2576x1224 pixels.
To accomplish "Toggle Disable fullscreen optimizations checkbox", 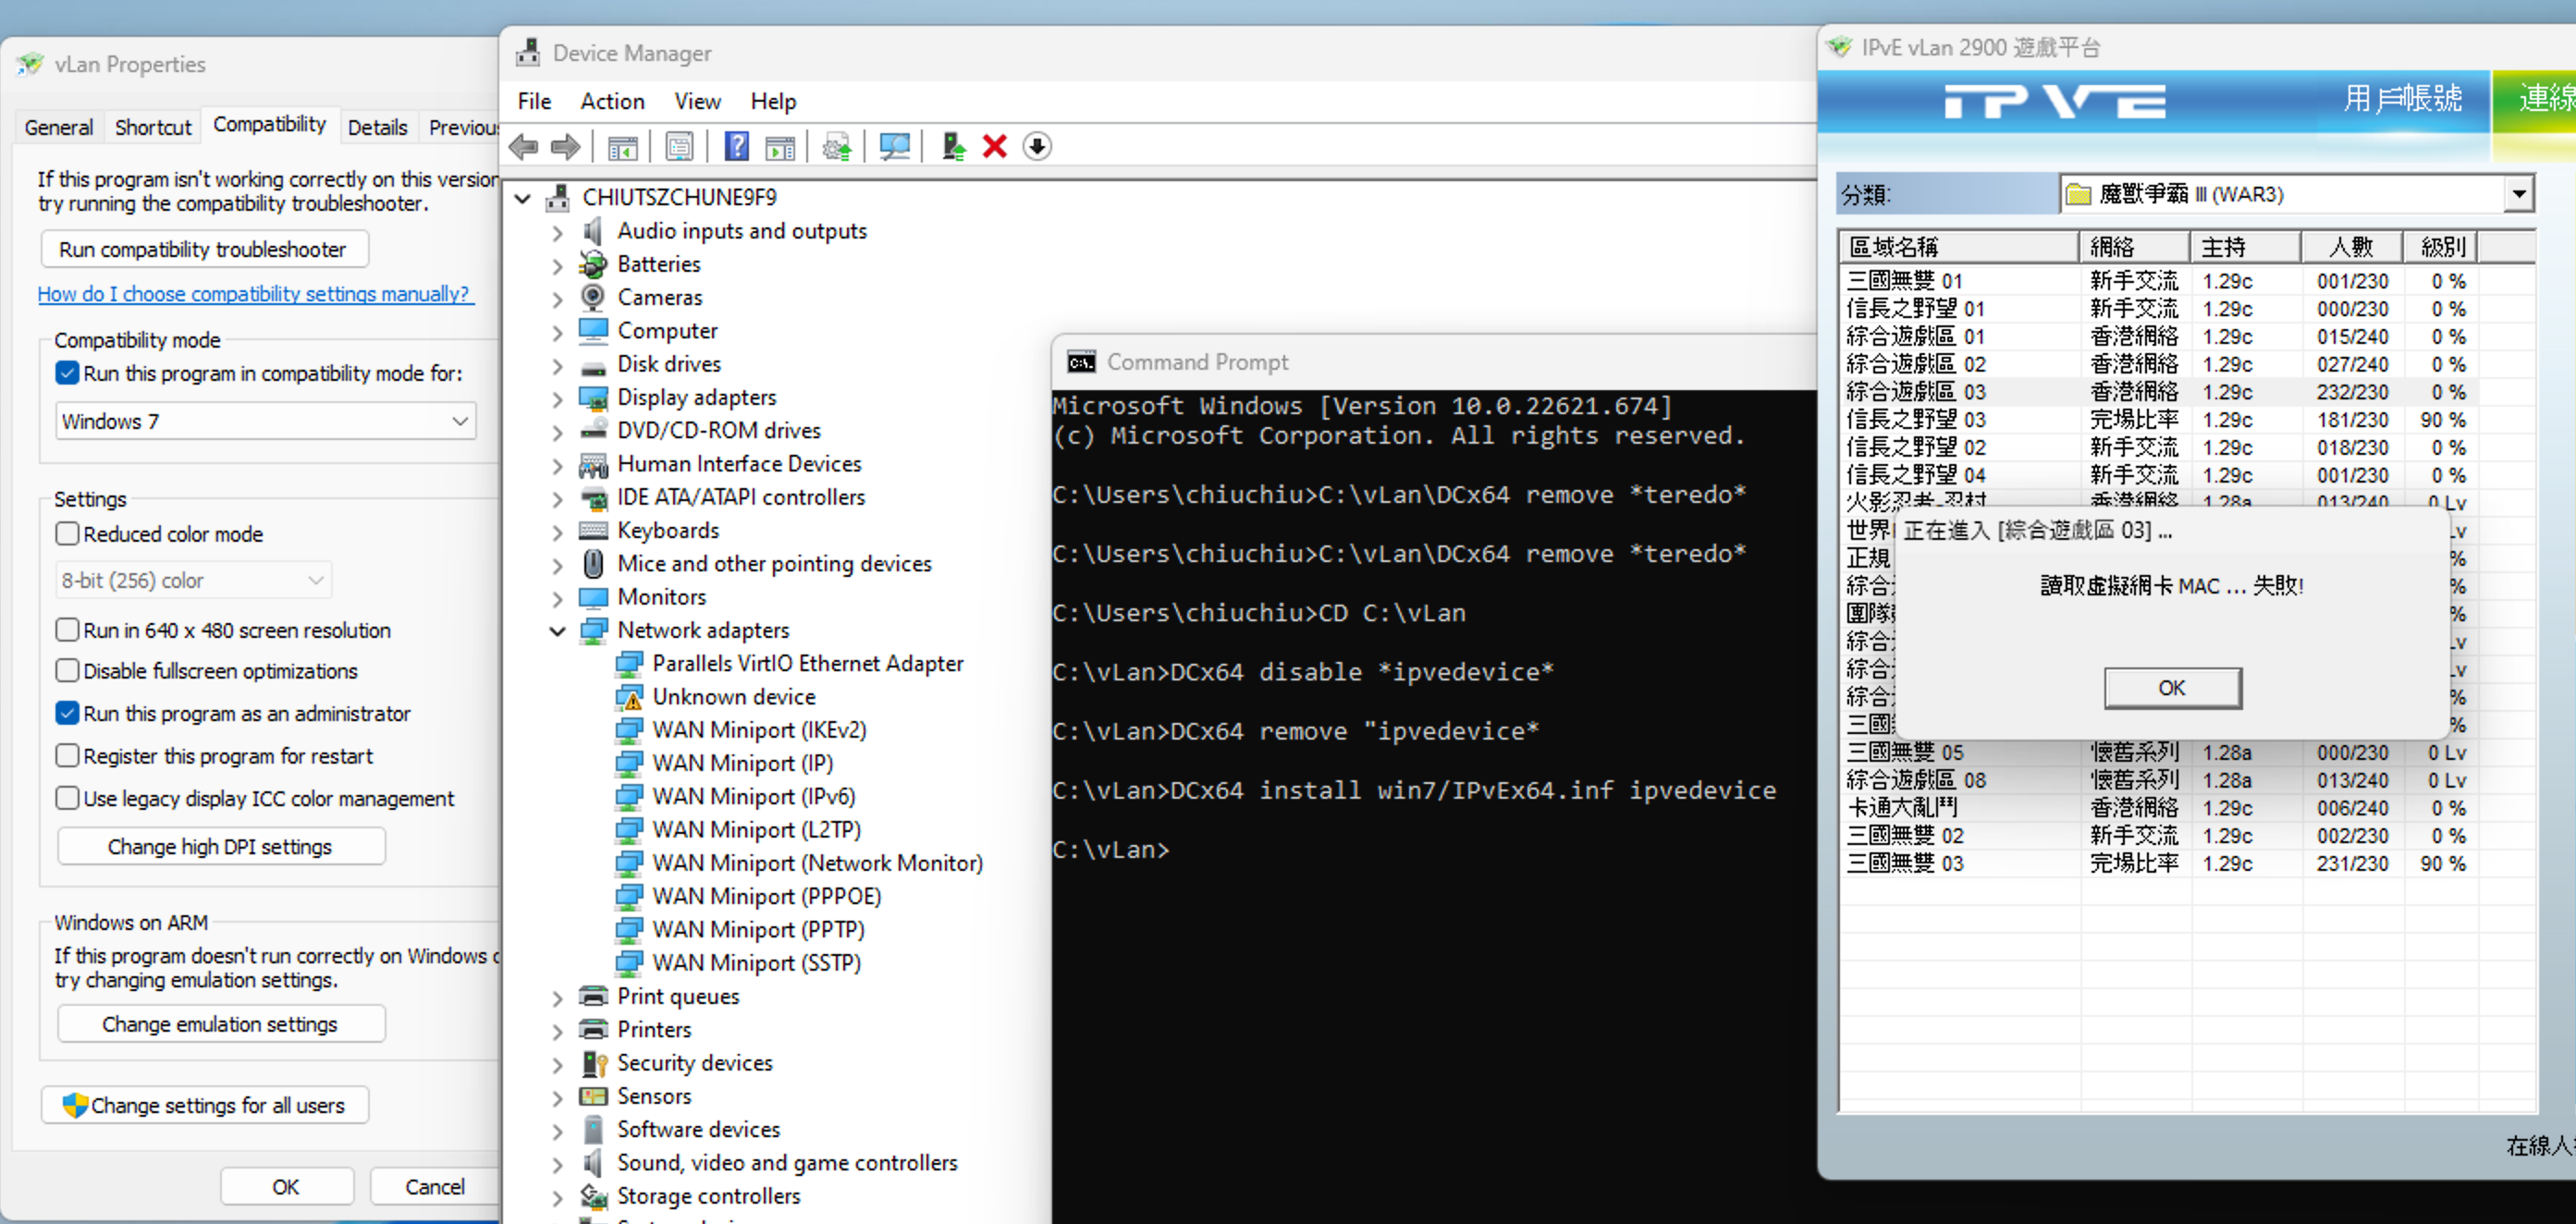I will tap(68, 671).
